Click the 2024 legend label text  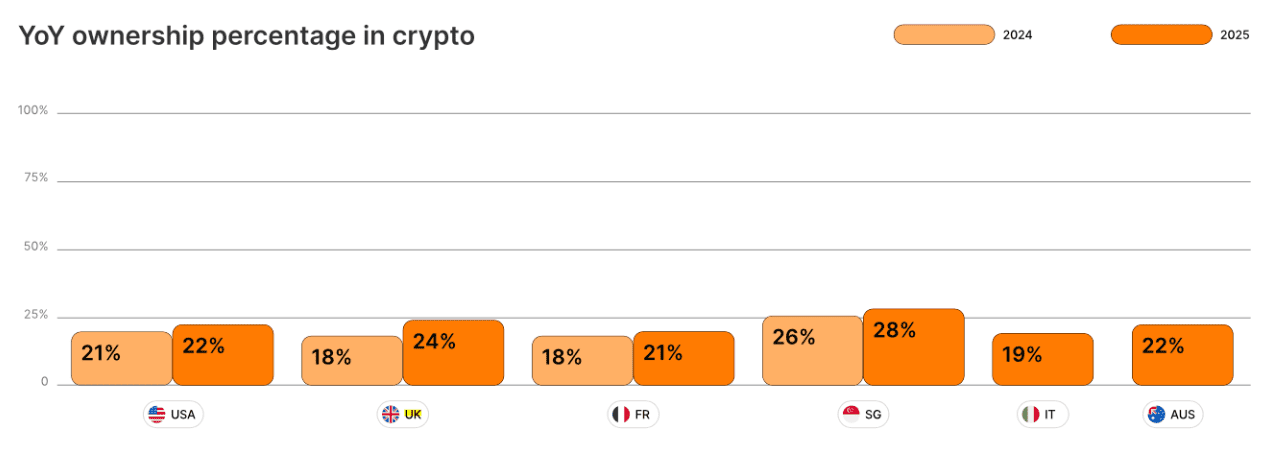[x=1017, y=35]
